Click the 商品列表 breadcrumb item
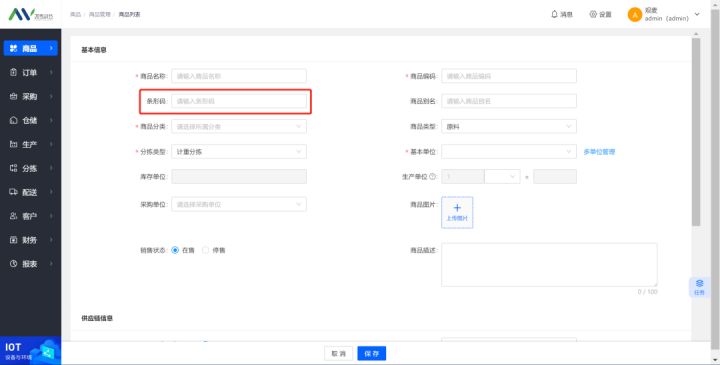 129,14
